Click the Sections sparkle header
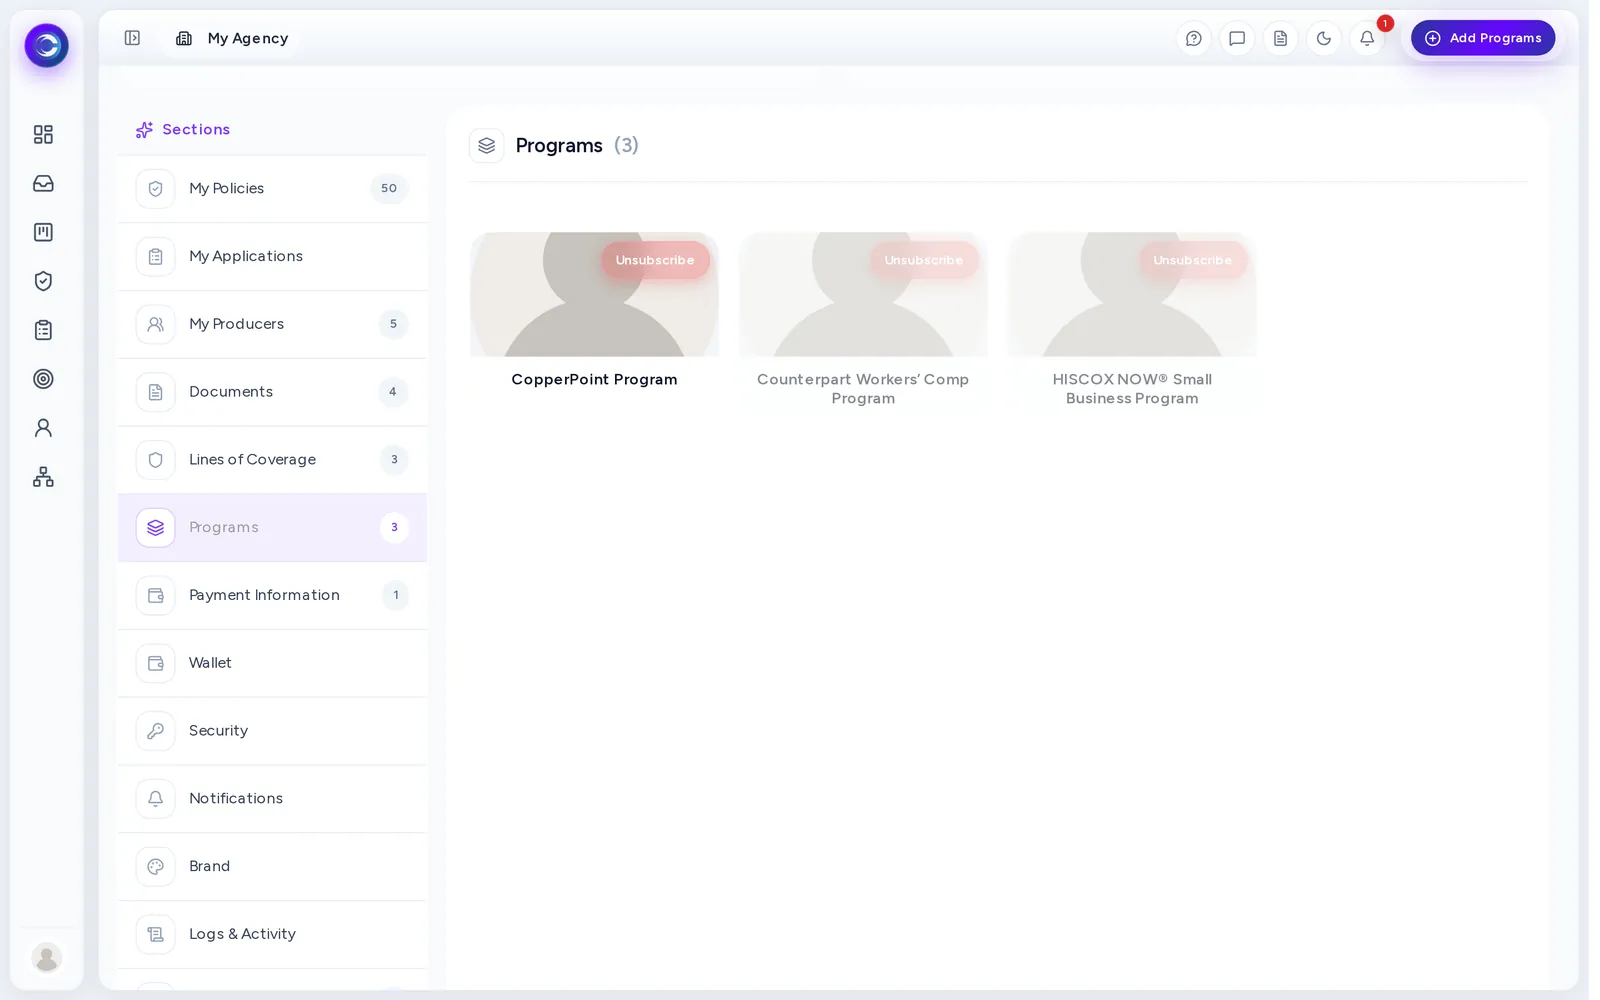The height and width of the screenshot is (1000, 1600). click(x=183, y=129)
